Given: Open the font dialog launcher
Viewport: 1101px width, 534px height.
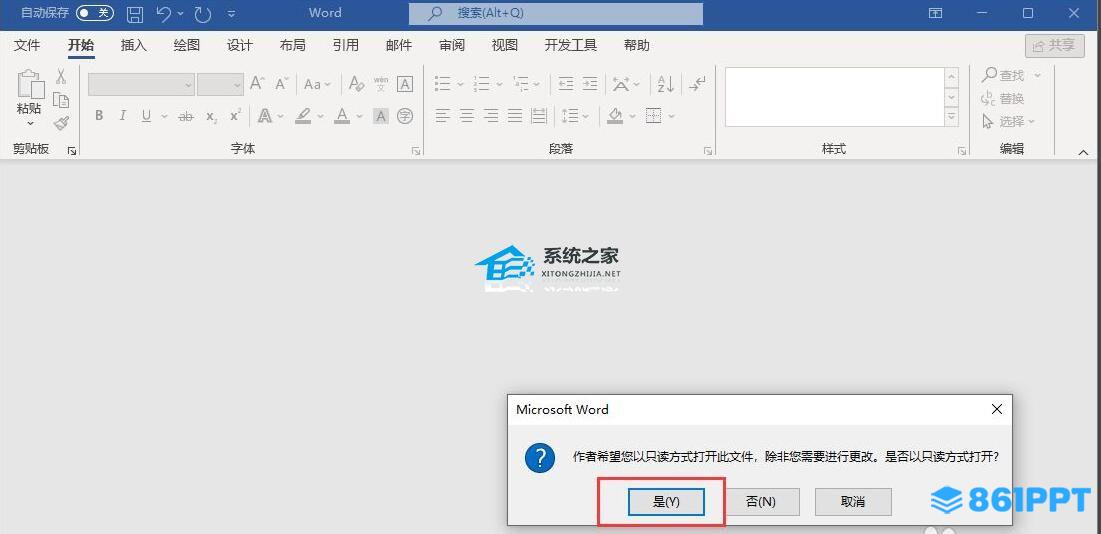Looking at the screenshot, I should pyautogui.click(x=416, y=150).
